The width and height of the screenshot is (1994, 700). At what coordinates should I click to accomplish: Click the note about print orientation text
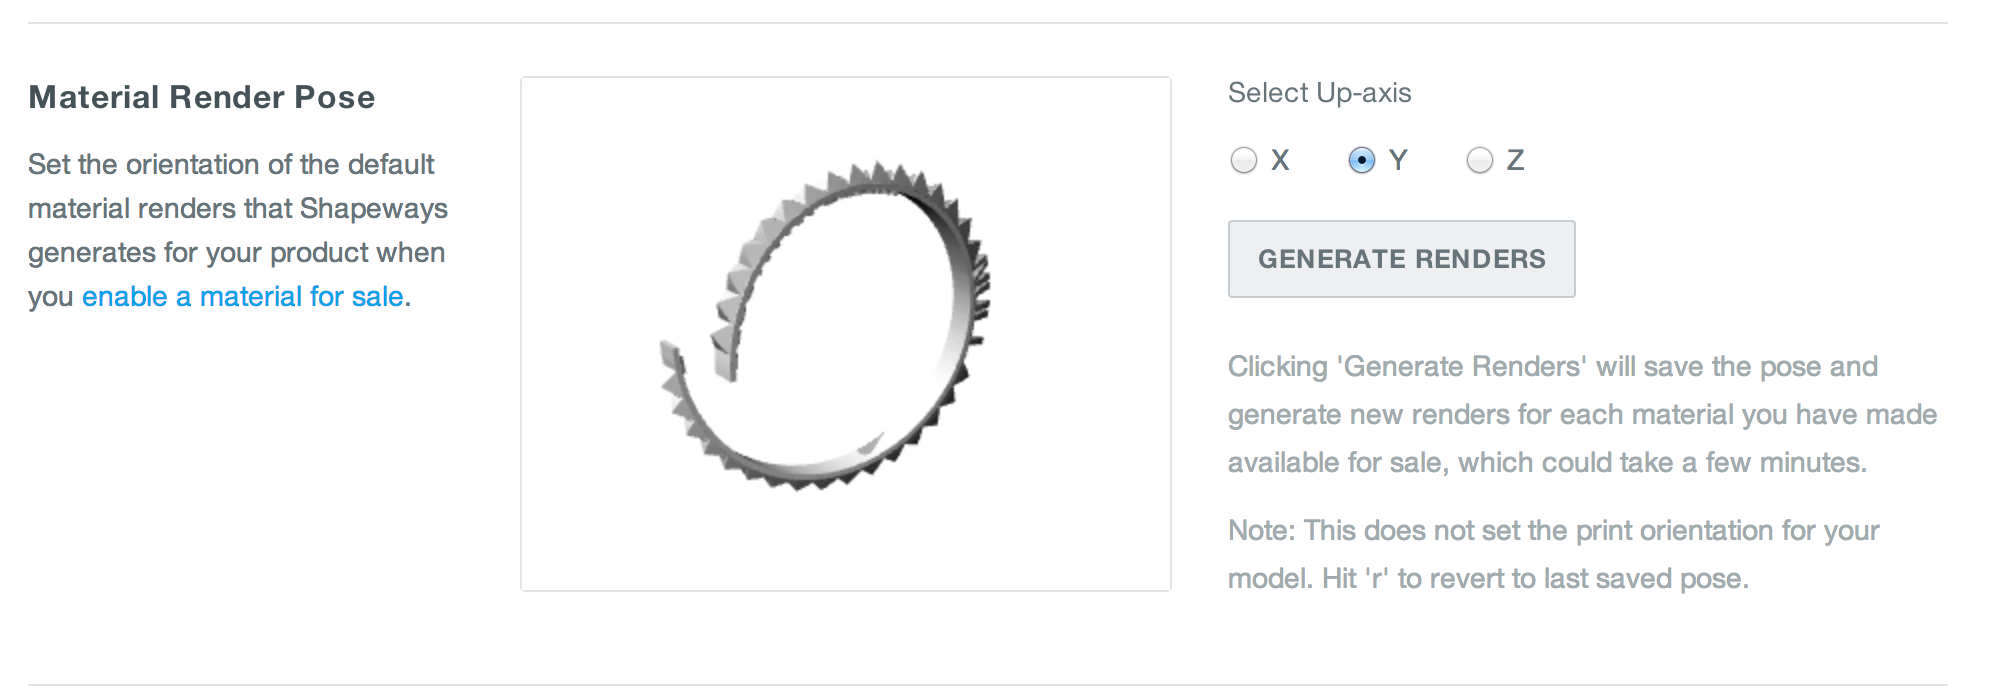tap(1553, 554)
